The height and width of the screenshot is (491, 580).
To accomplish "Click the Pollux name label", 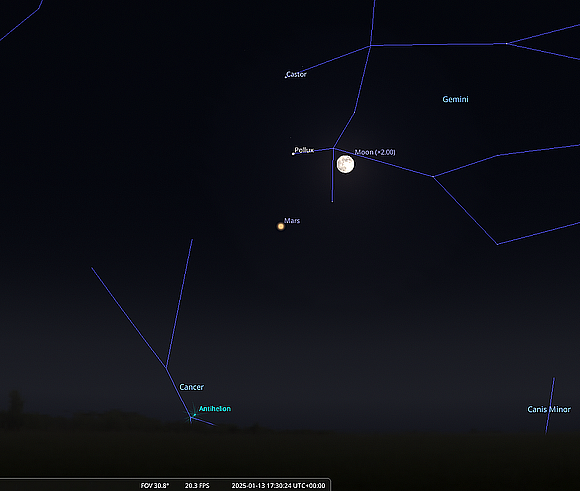I will coord(304,150).
